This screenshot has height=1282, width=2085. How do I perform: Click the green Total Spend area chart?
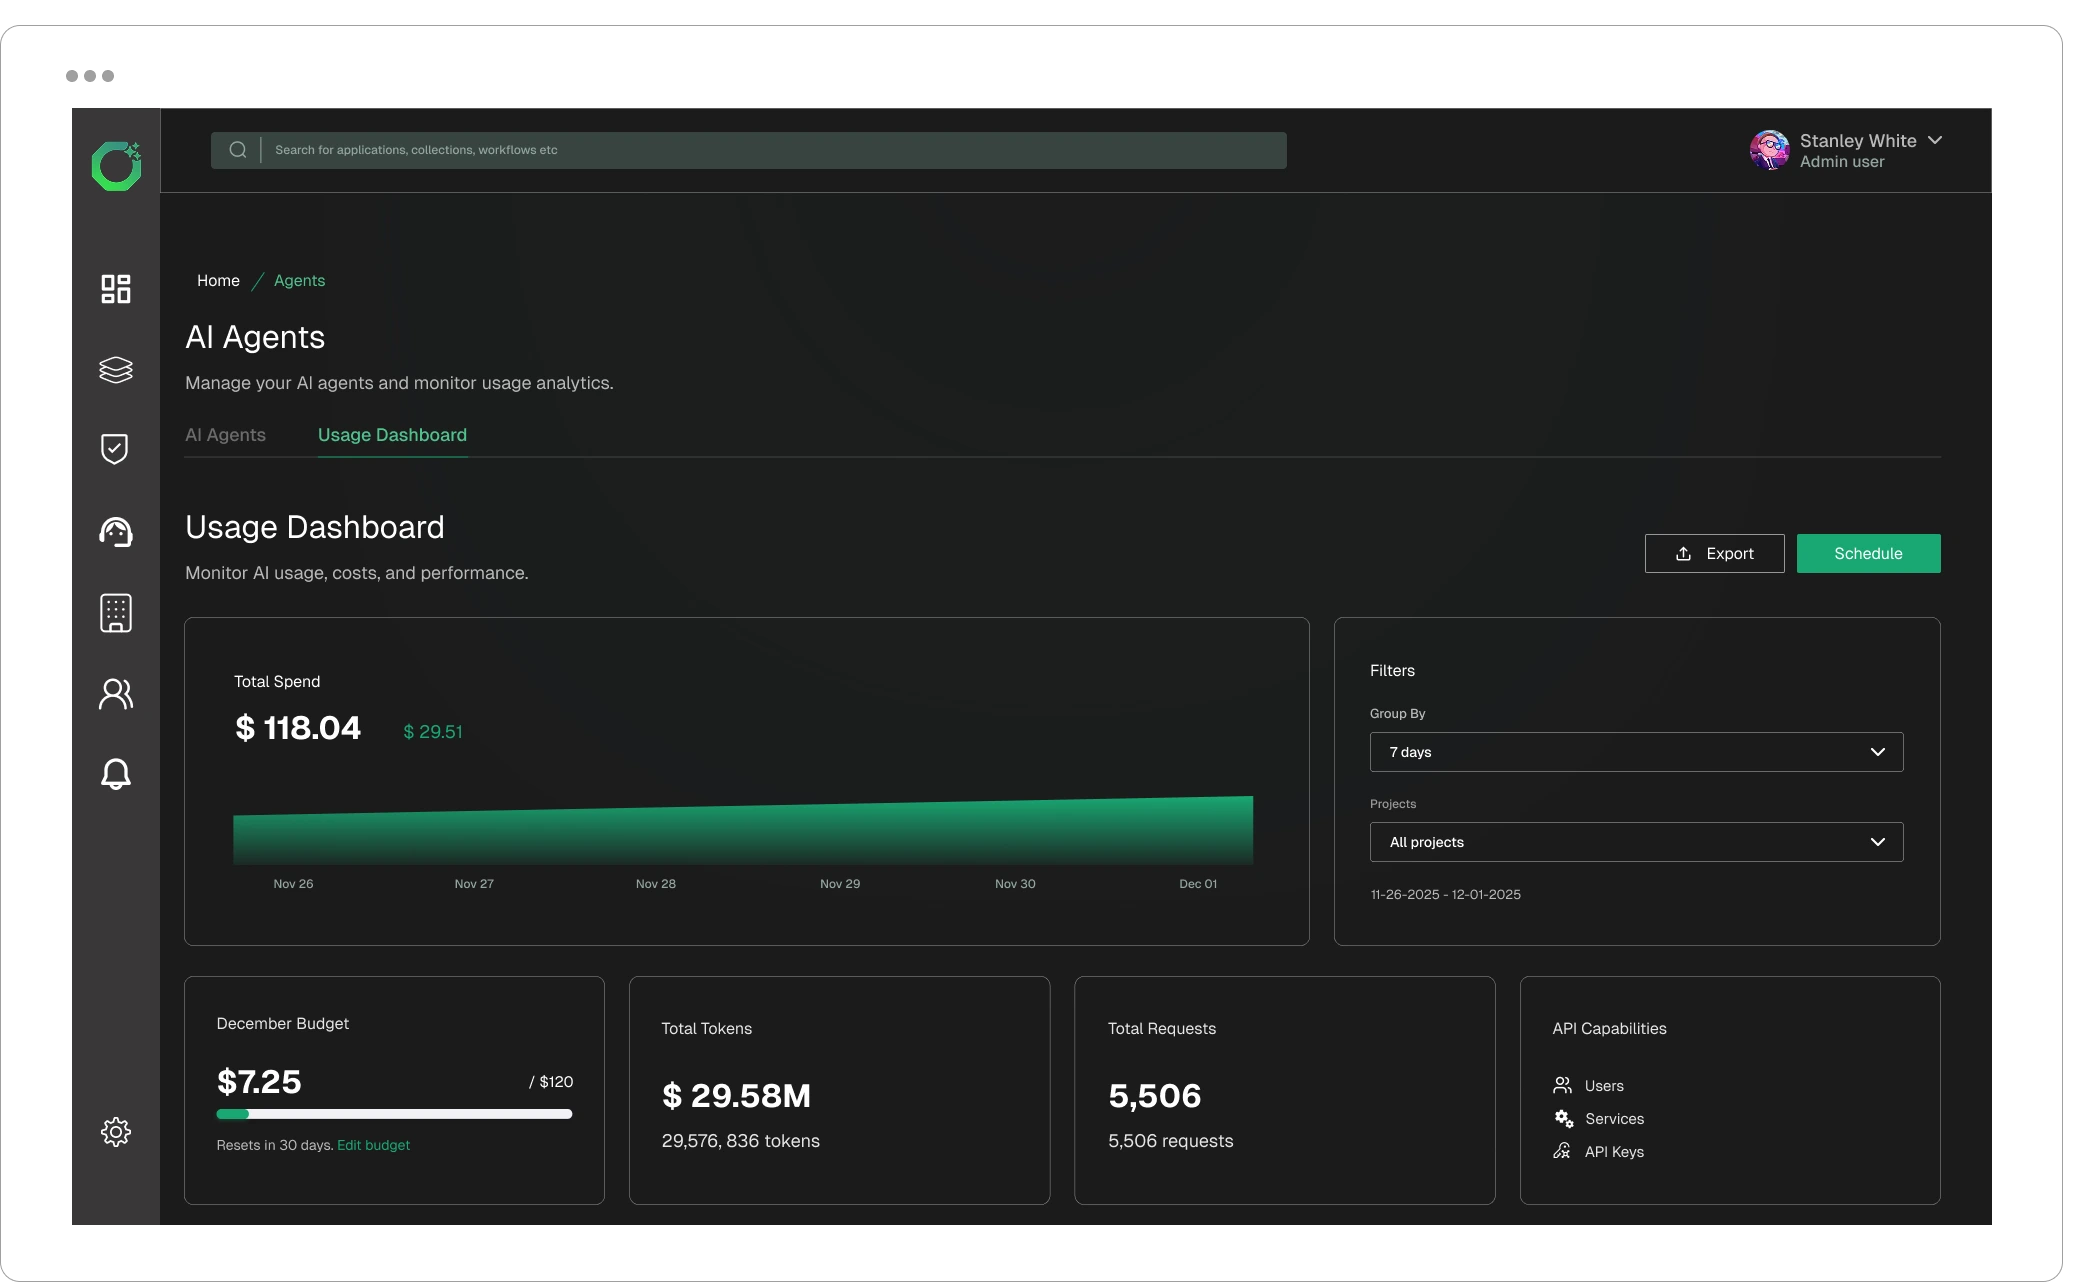click(743, 830)
